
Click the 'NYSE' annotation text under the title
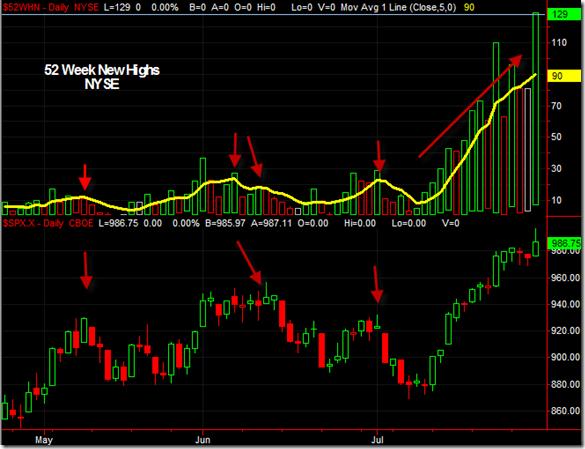pyautogui.click(x=102, y=84)
